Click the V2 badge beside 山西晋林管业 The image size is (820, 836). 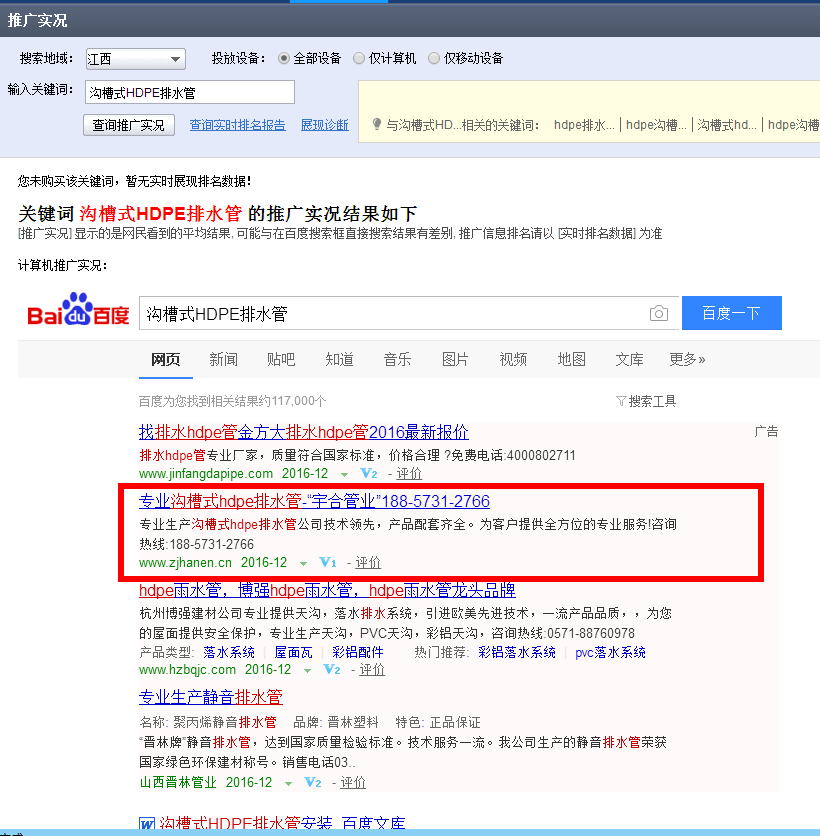pyautogui.click(x=312, y=782)
